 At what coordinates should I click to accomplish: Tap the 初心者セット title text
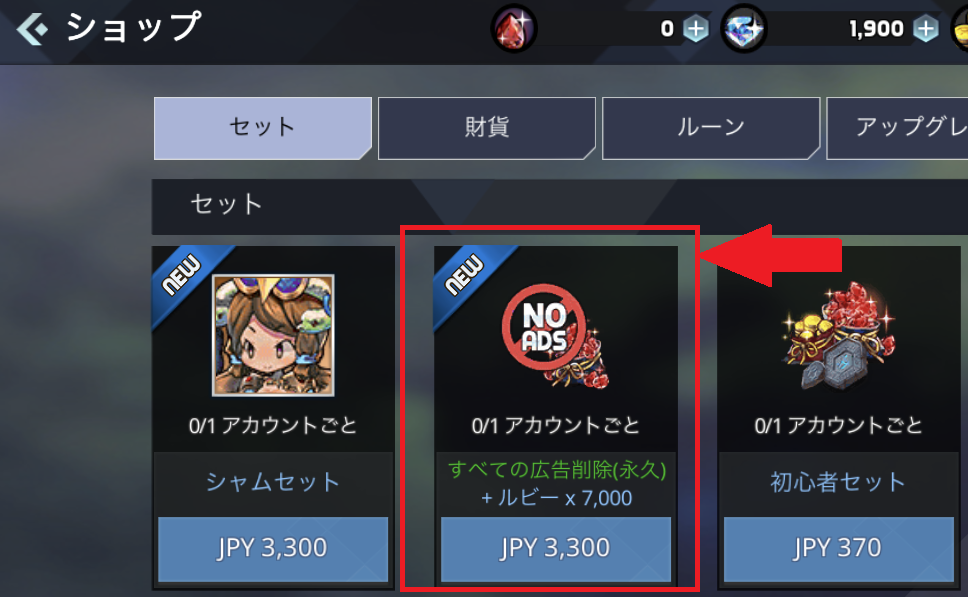click(x=838, y=482)
